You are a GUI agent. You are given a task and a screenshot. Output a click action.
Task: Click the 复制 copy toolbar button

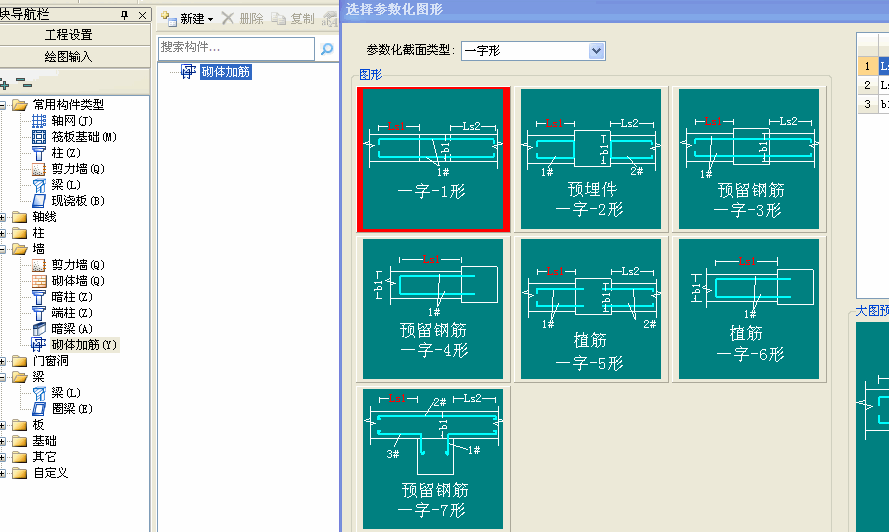point(293,19)
